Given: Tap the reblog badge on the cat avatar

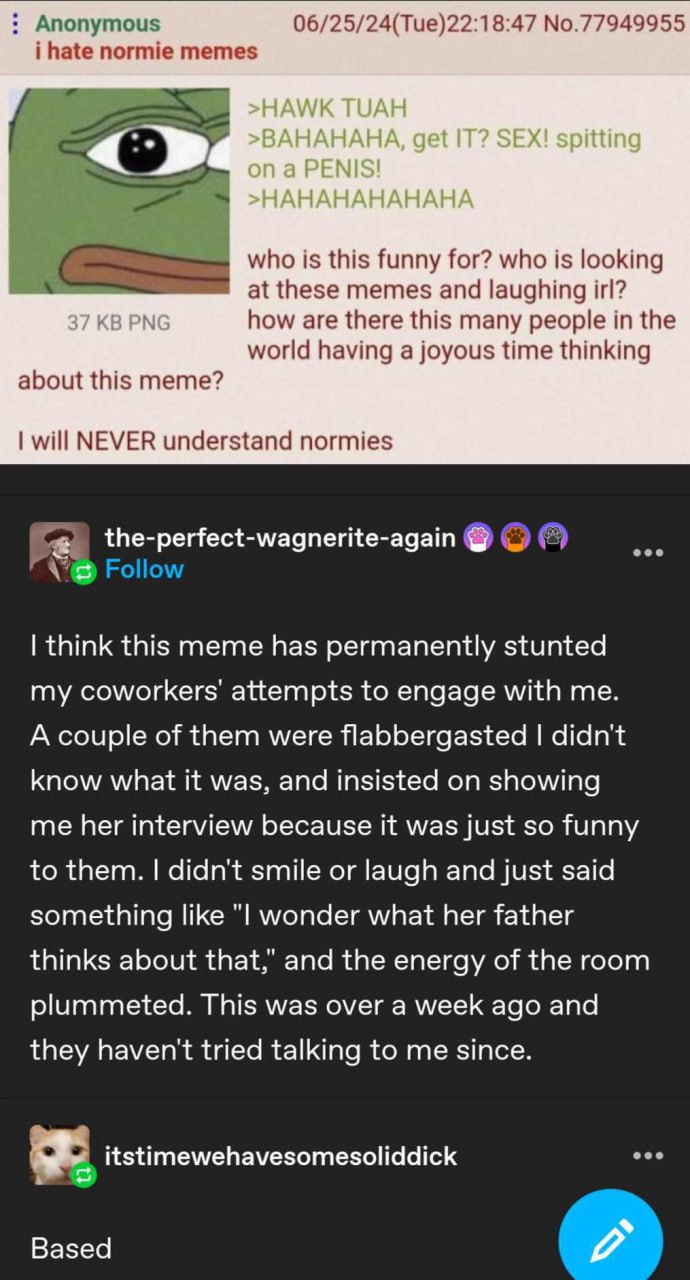Looking at the screenshot, I should (84, 1173).
